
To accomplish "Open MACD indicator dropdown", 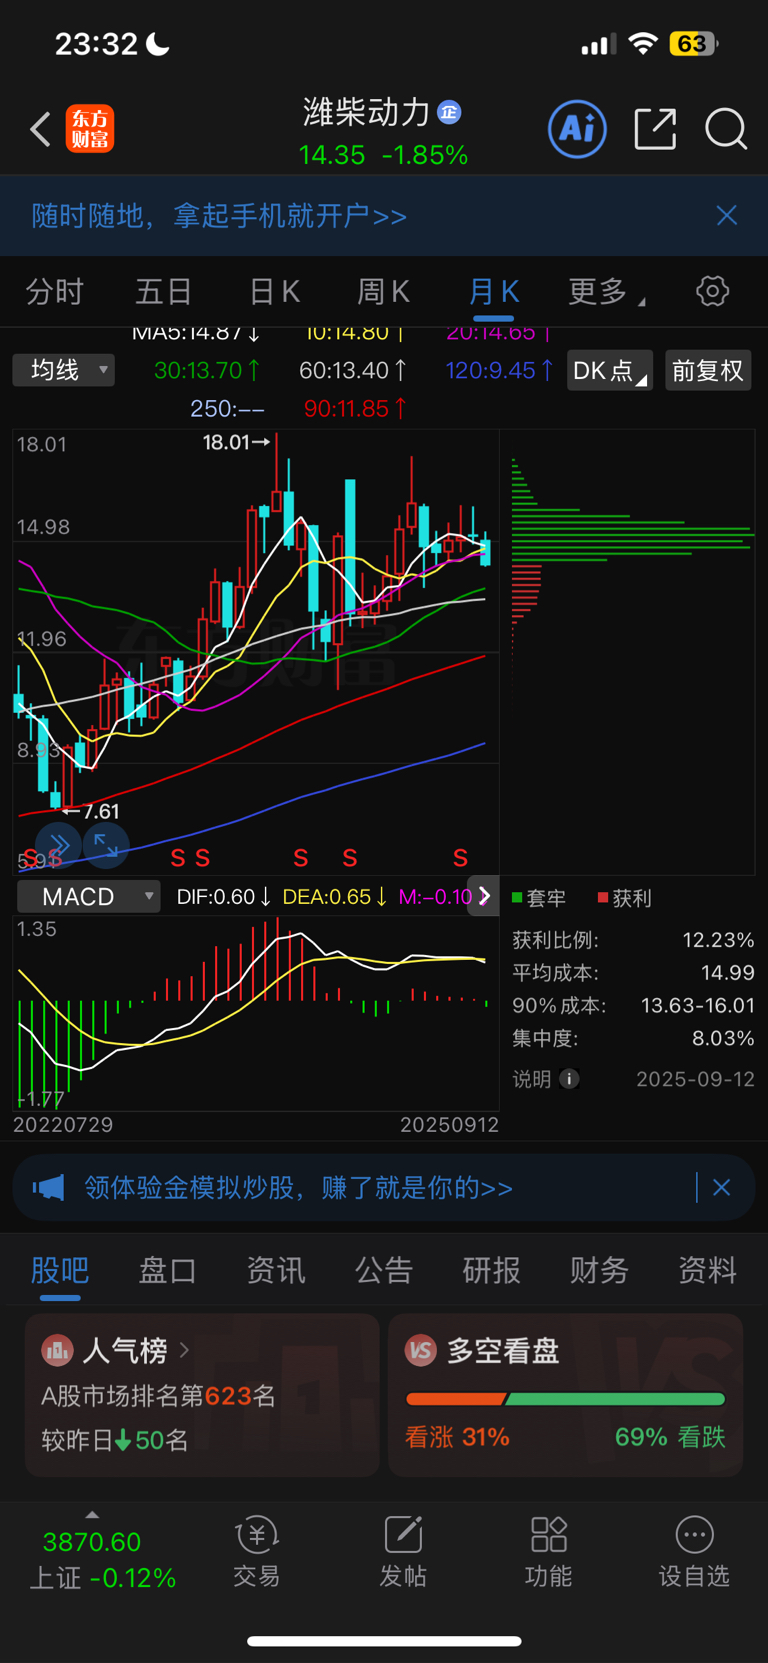I will (x=89, y=896).
